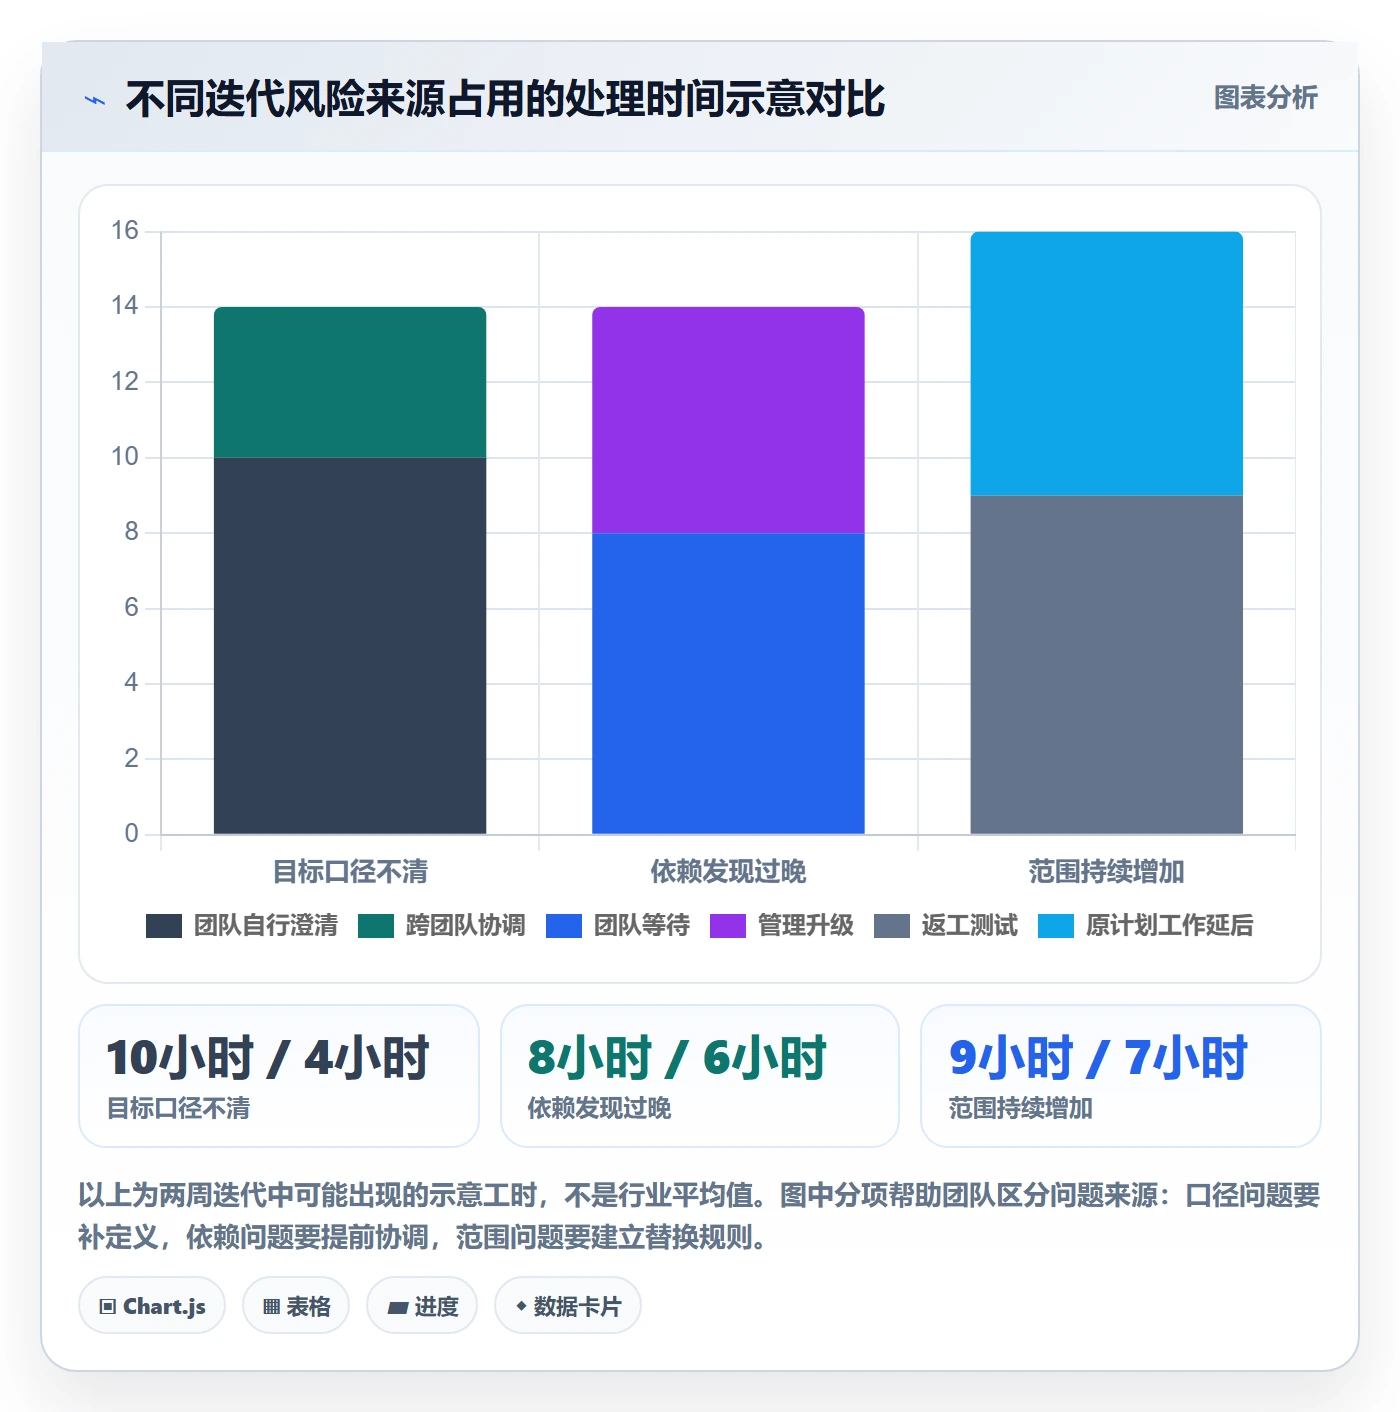Screen dimensions: 1400x1412
Task: Click legend label 团队等待
Action: (x=642, y=926)
